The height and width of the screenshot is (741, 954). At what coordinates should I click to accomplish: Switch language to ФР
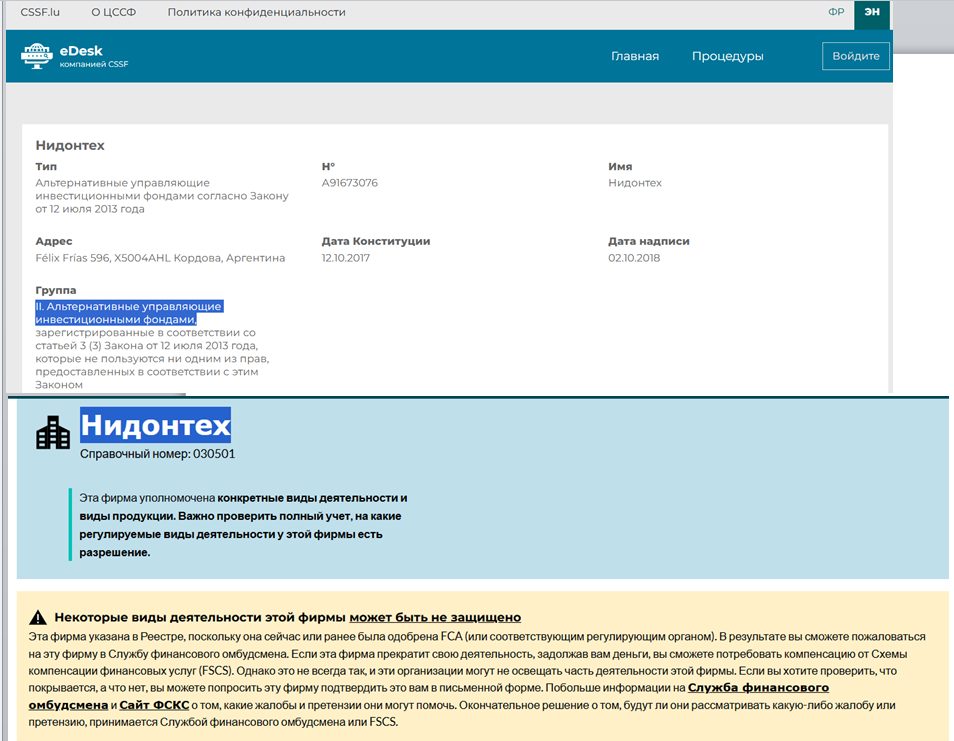[x=837, y=12]
